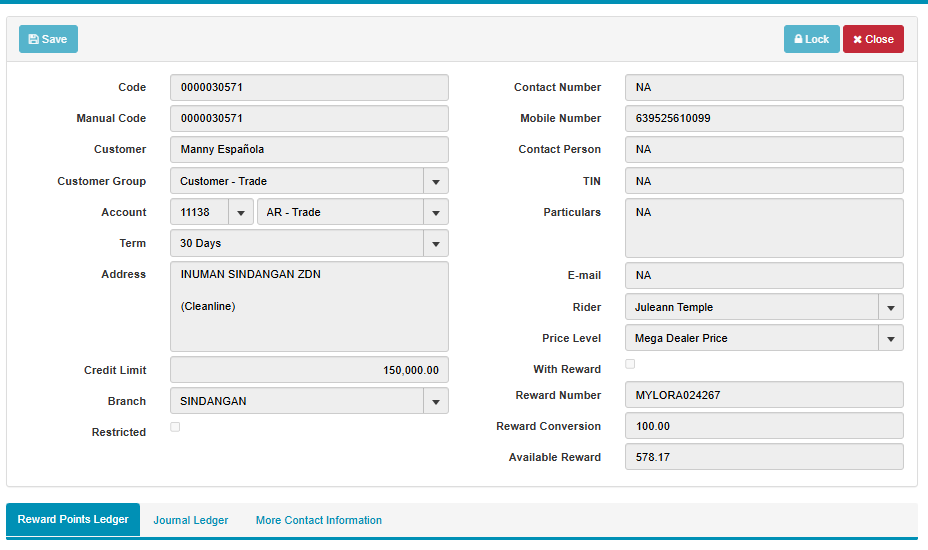Select the Credit Limit field

pos(309,370)
